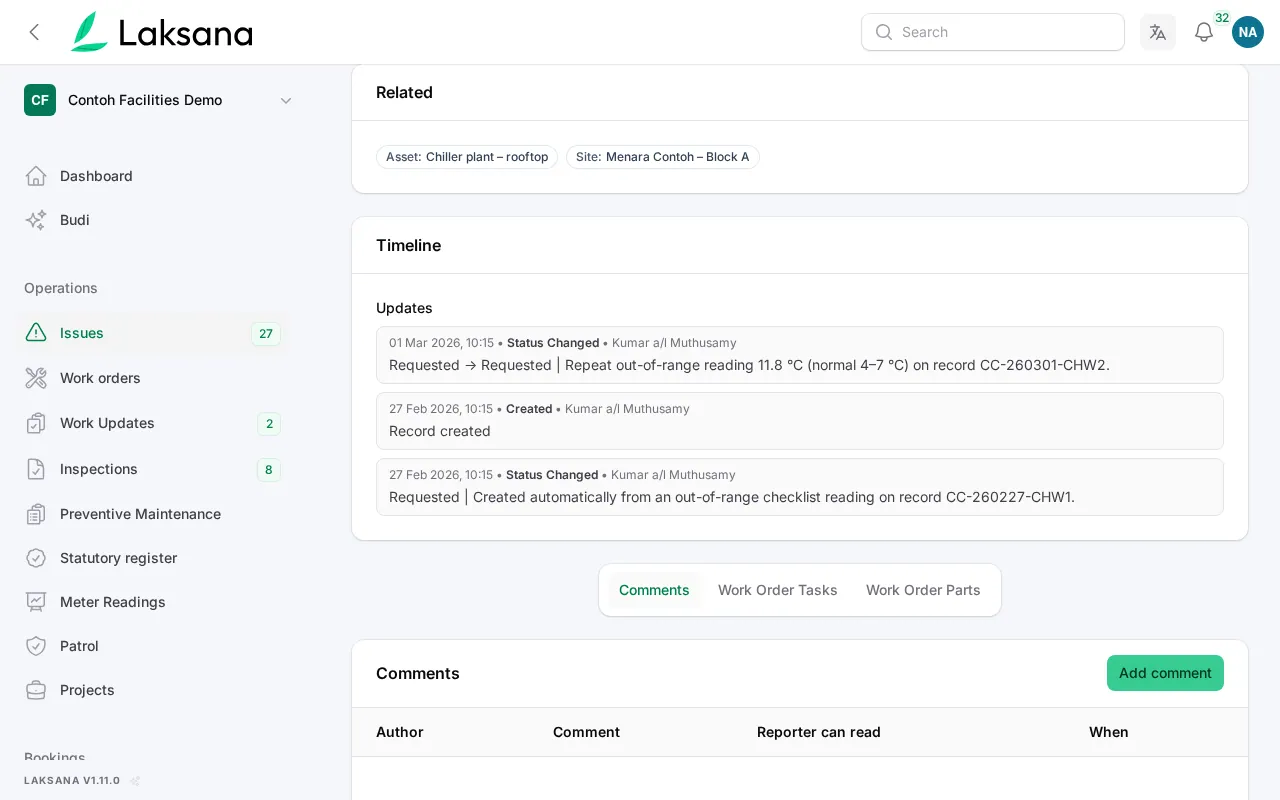Select the 'Record created' timeline entry
Viewport: 1280px width, 800px height.
(x=800, y=421)
